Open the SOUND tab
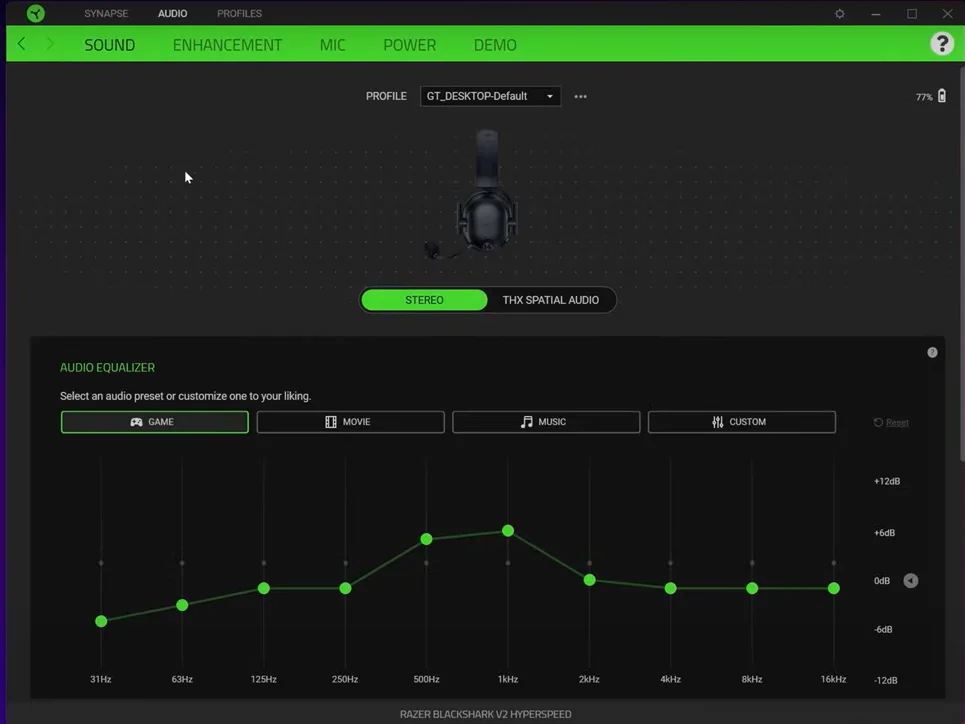This screenshot has width=965, height=724. [x=110, y=45]
